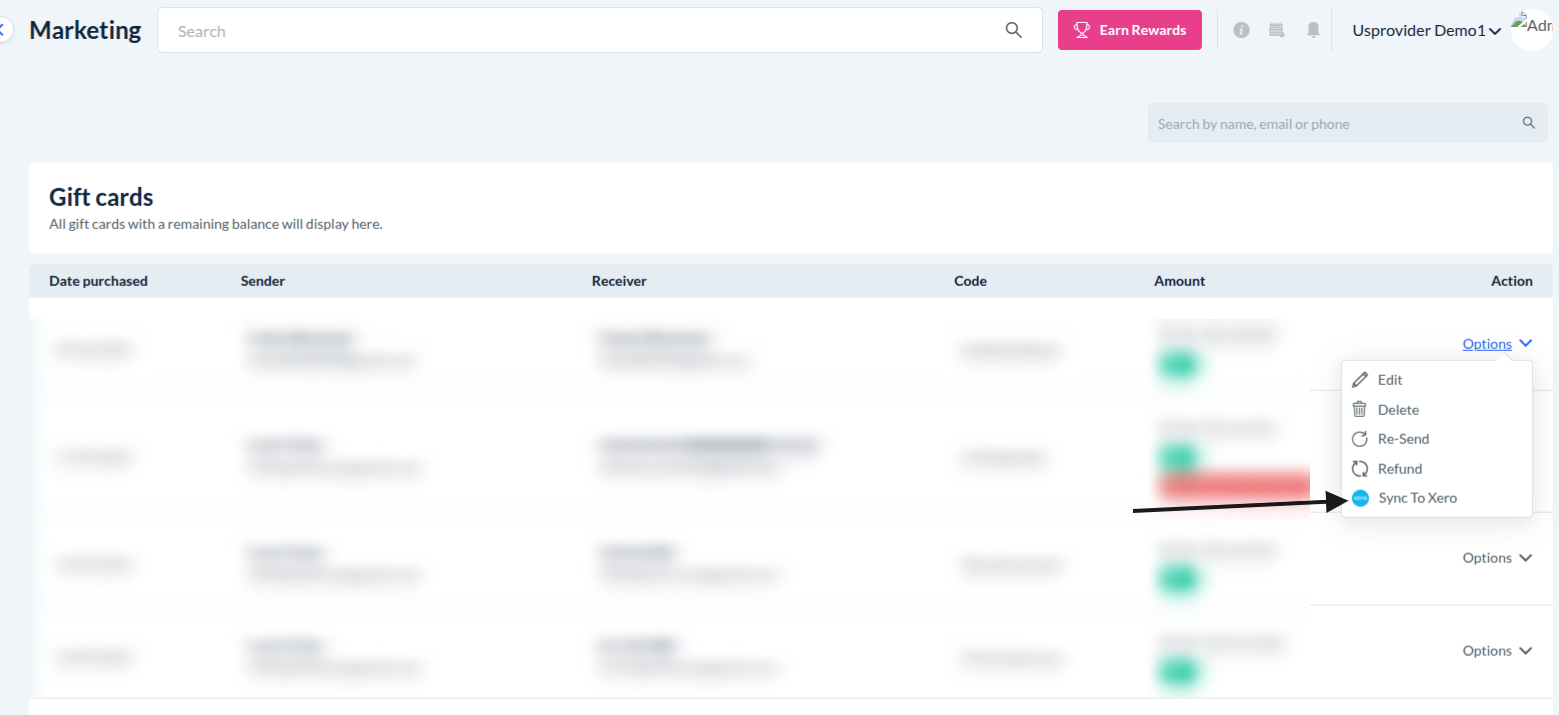Click the double-arrow icon beside Refund
This screenshot has width=1559, height=715.
(1359, 468)
